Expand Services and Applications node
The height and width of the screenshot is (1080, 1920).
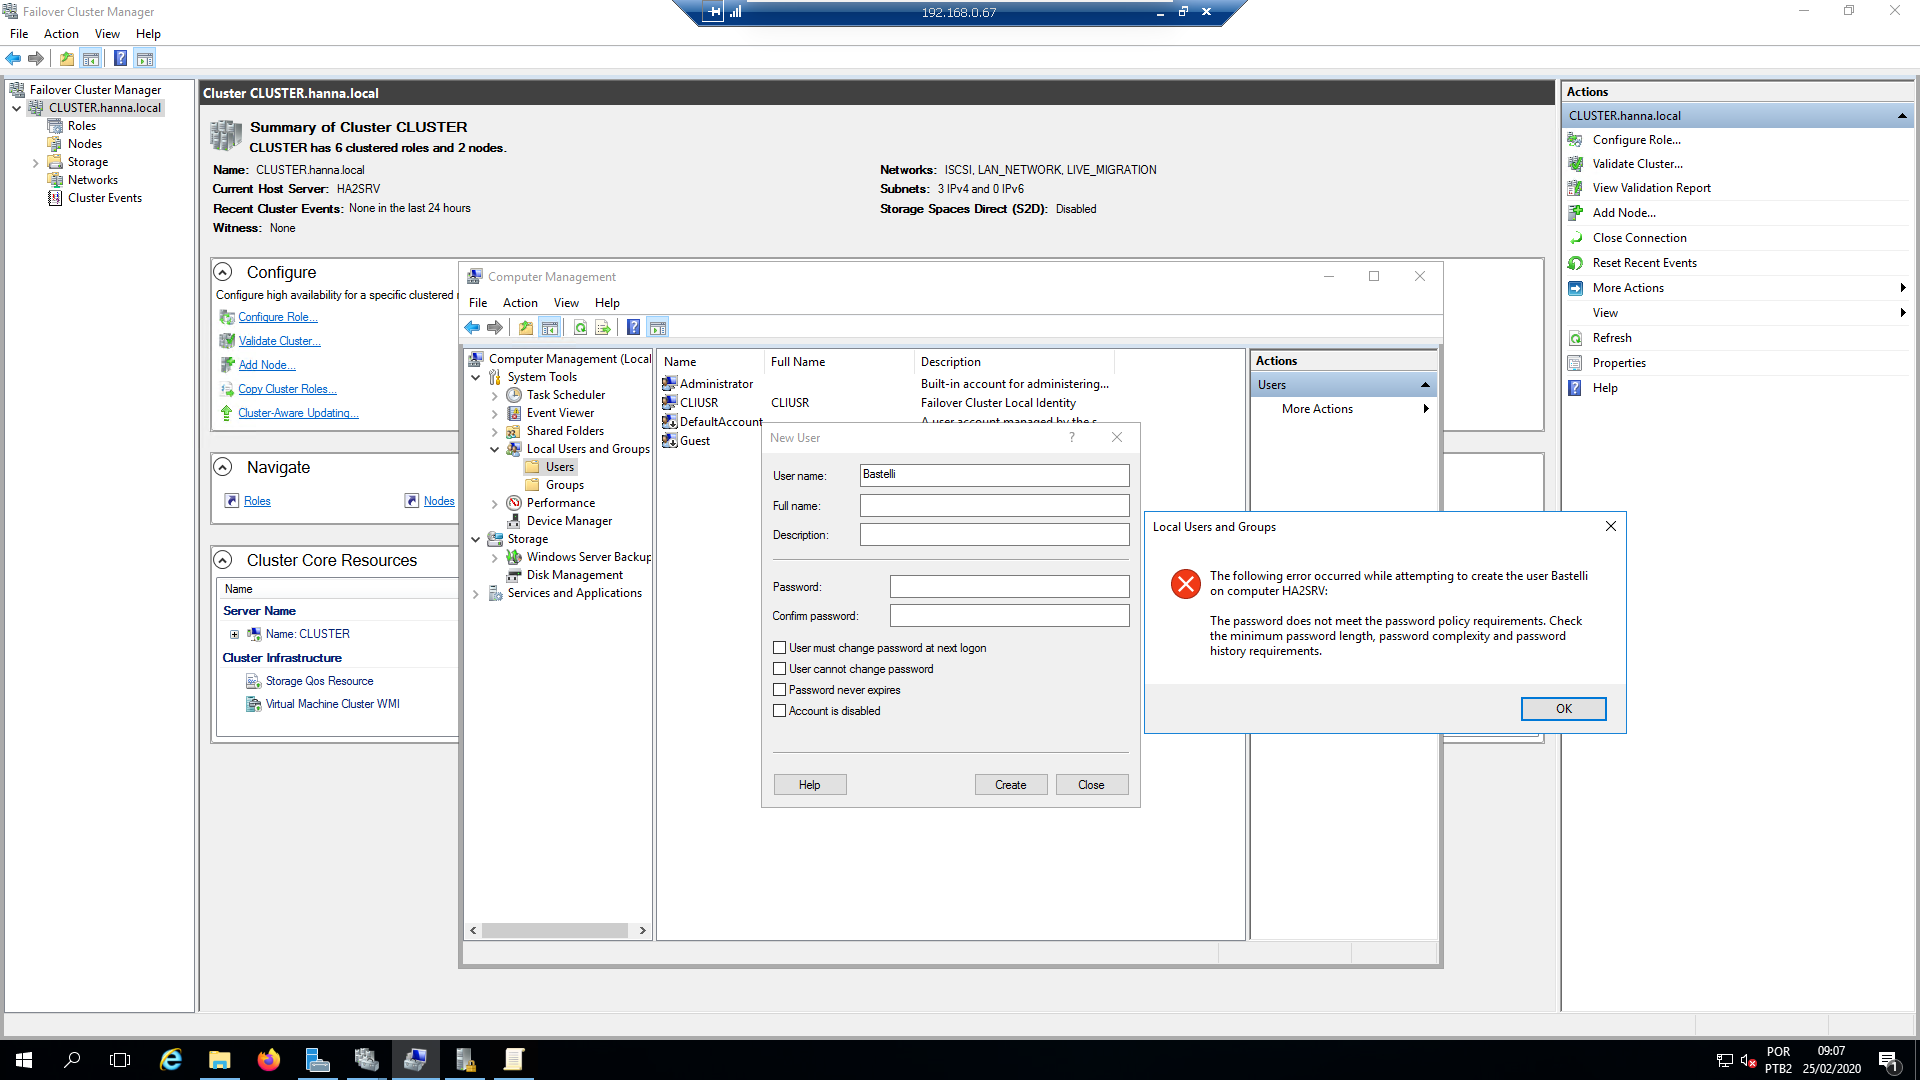pos(476,593)
